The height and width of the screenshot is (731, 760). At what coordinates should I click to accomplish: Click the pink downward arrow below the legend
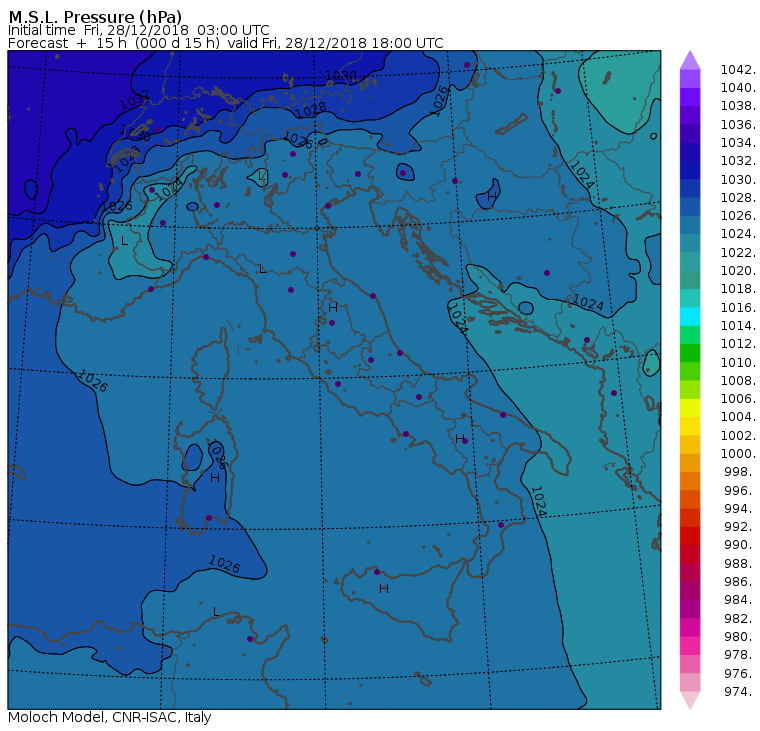point(690,700)
